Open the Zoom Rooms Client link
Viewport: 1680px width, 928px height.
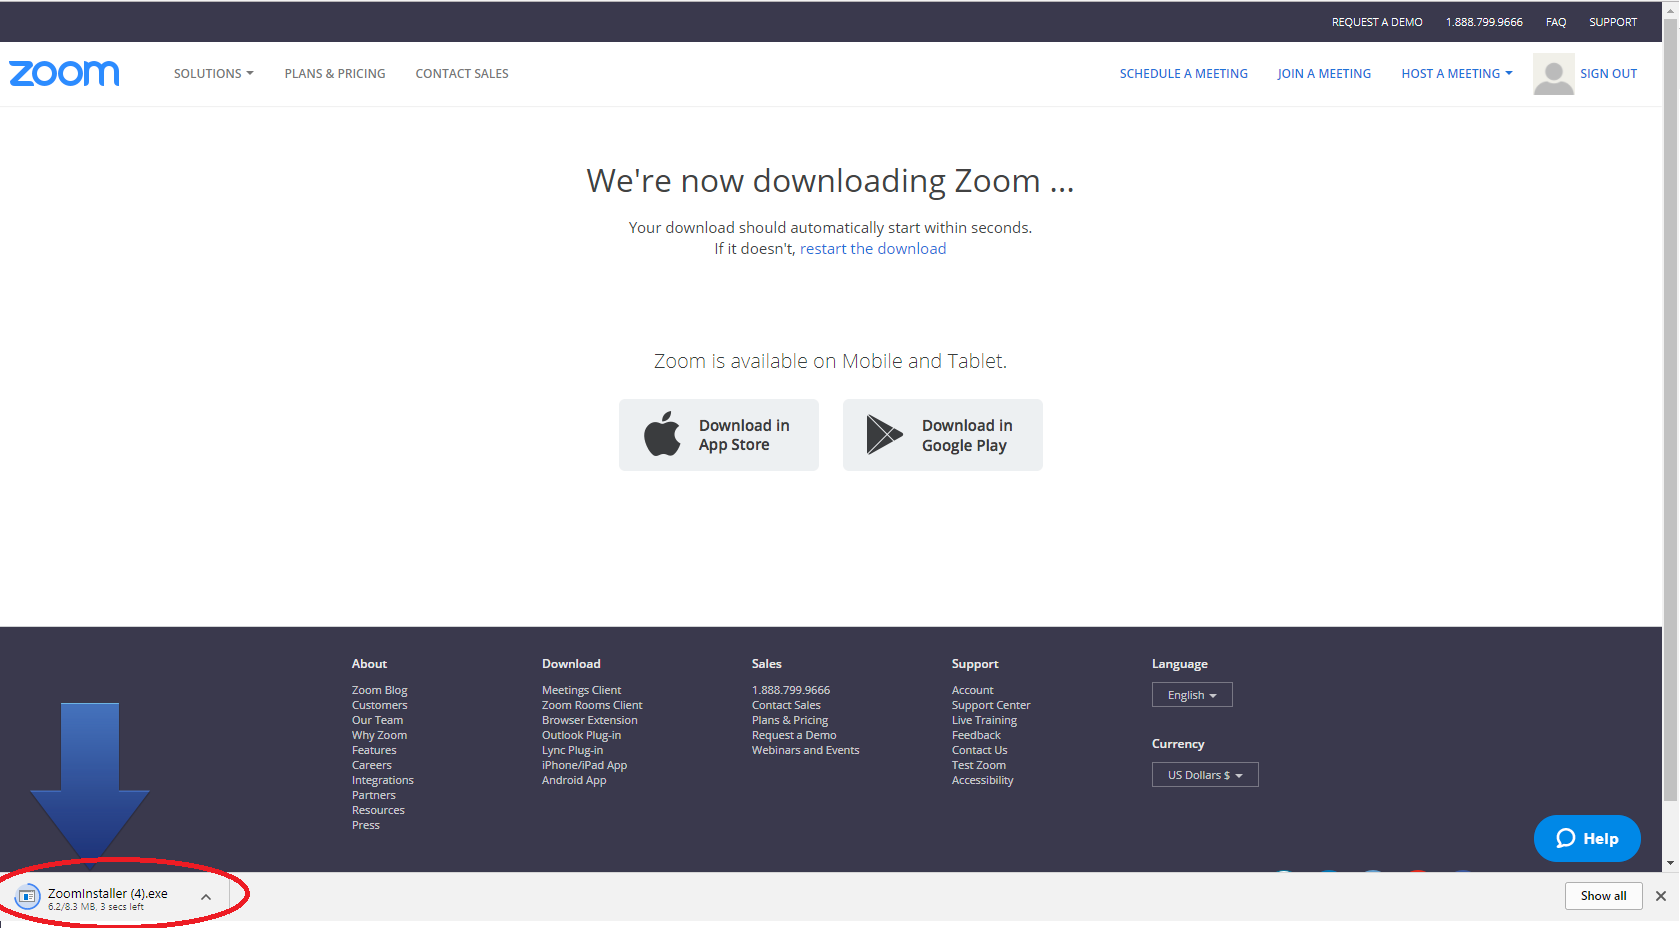click(x=592, y=705)
